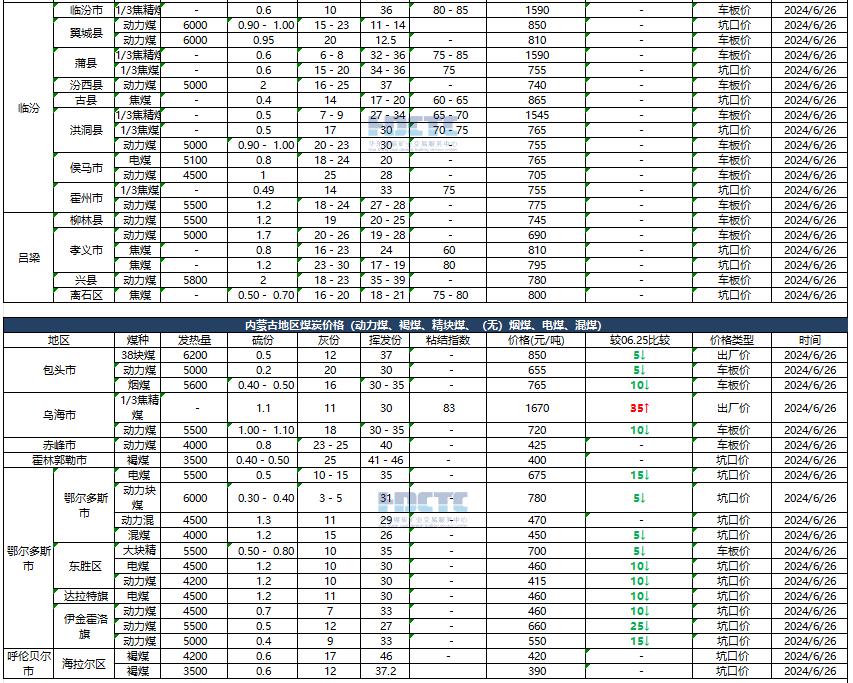This screenshot has width=853, height=683.
Task: Select the ash range 23 - 25 cell
Action: [329, 445]
